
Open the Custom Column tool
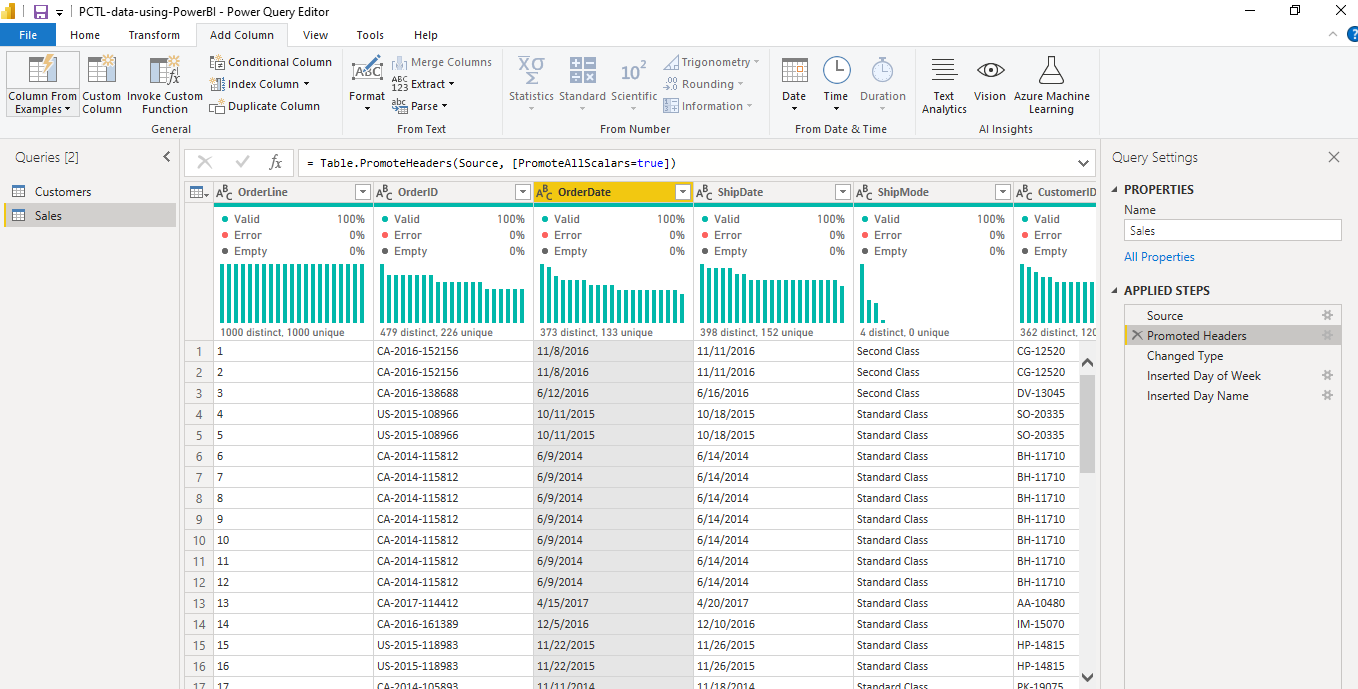pyautogui.click(x=102, y=85)
